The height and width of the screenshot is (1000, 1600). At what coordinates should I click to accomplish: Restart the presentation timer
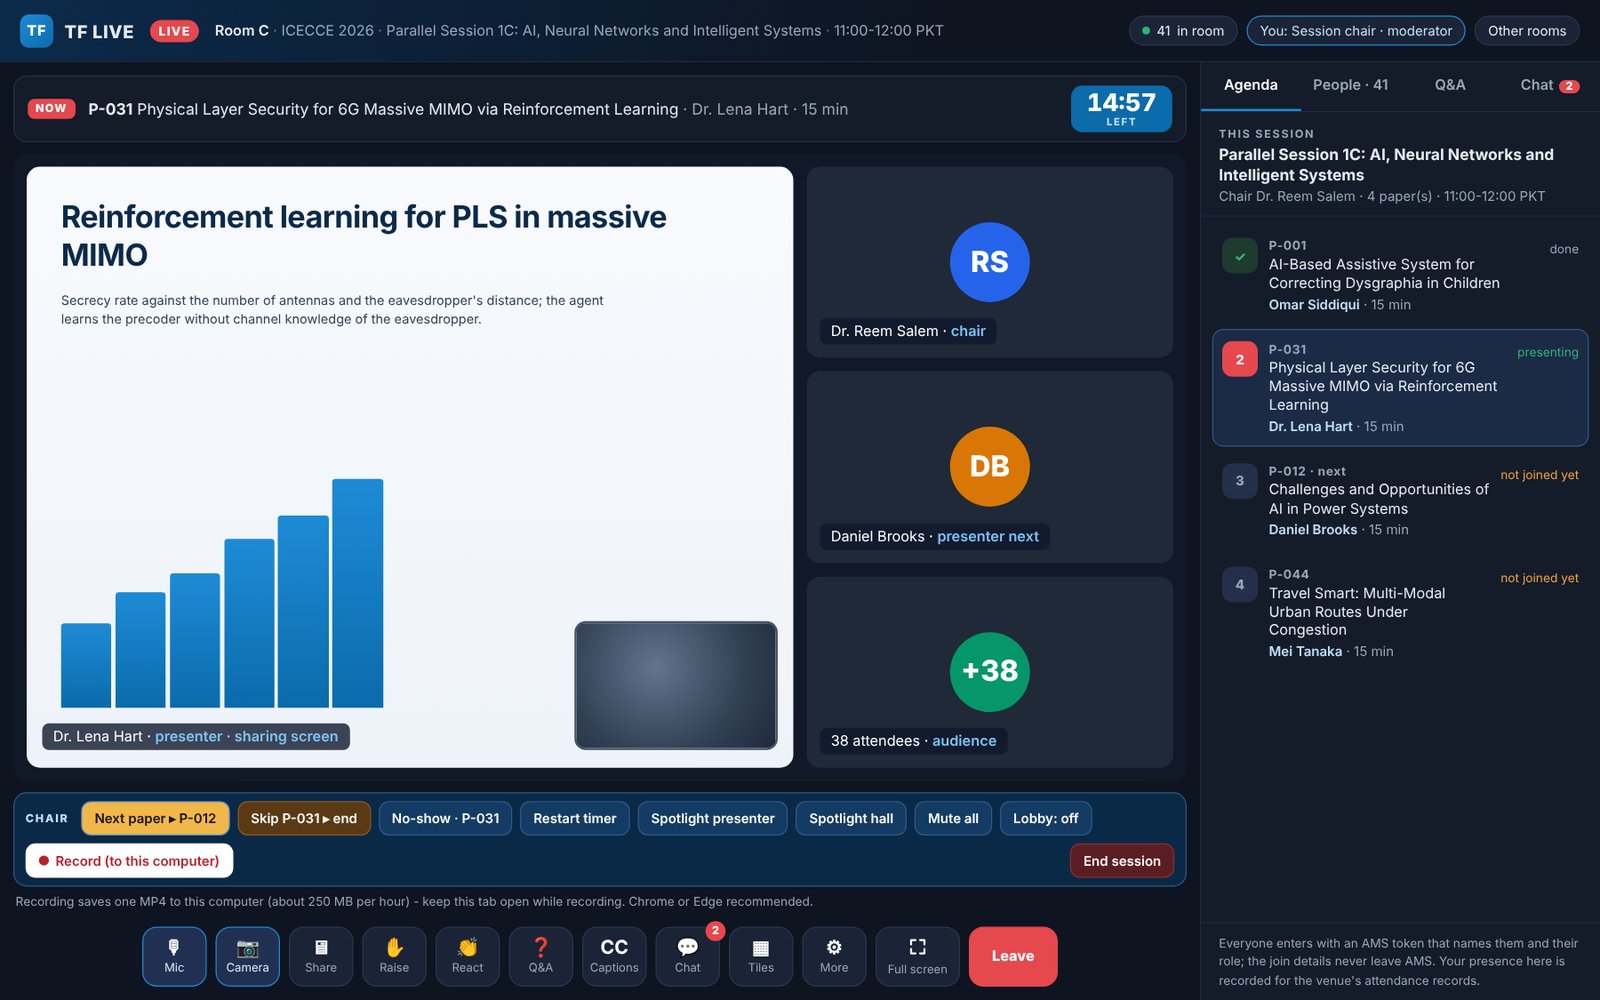tap(575, 818)
